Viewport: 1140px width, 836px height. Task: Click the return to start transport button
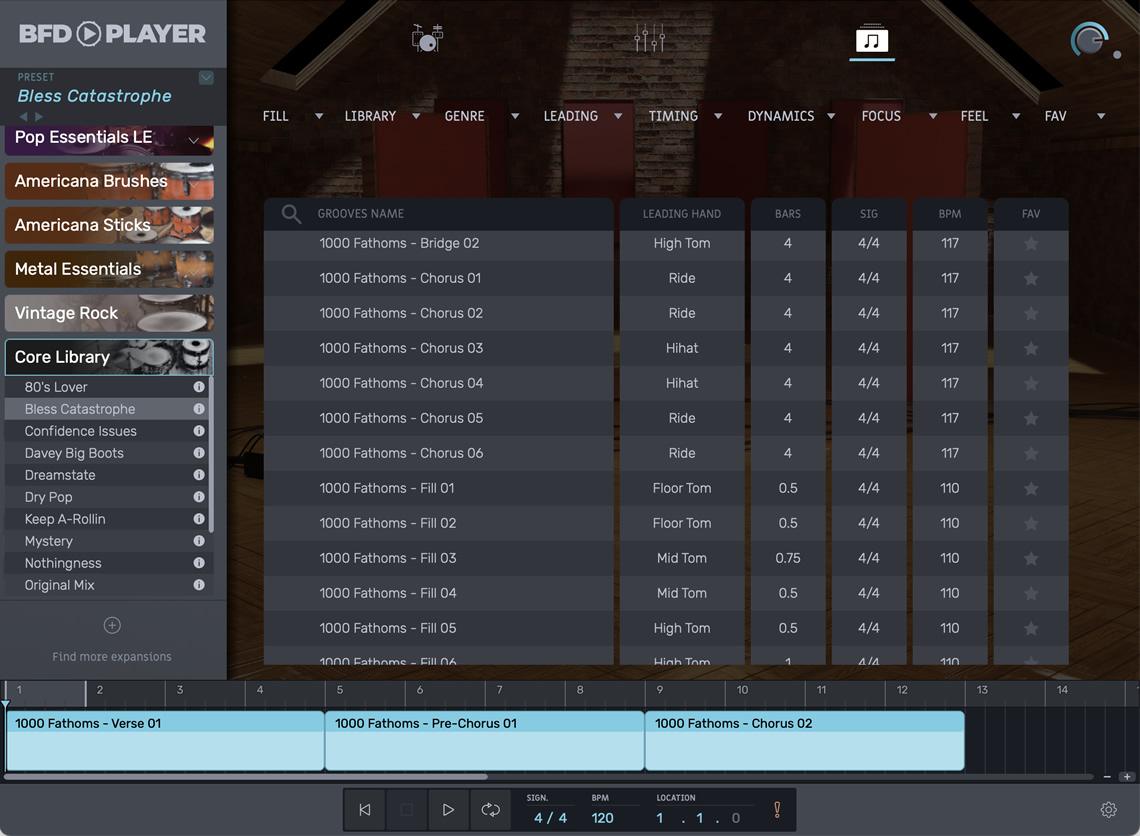(x=365, y=809)
